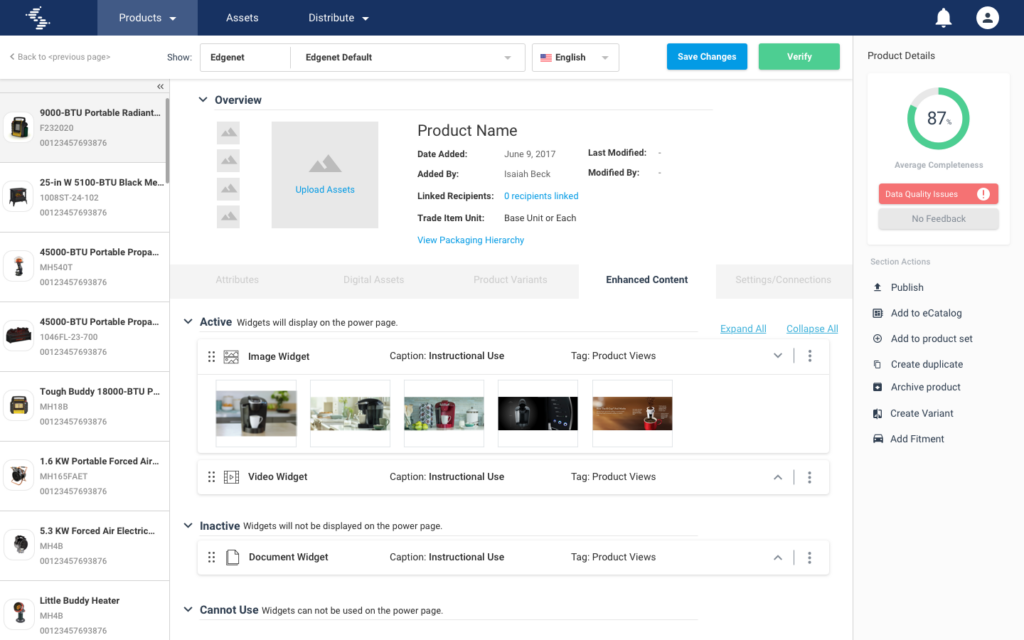Open the Distribute dropdown menu

pyautogui.click(x=338, y=18)
